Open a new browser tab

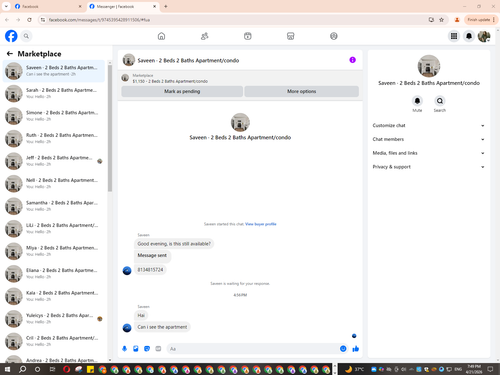coord(166,6)
